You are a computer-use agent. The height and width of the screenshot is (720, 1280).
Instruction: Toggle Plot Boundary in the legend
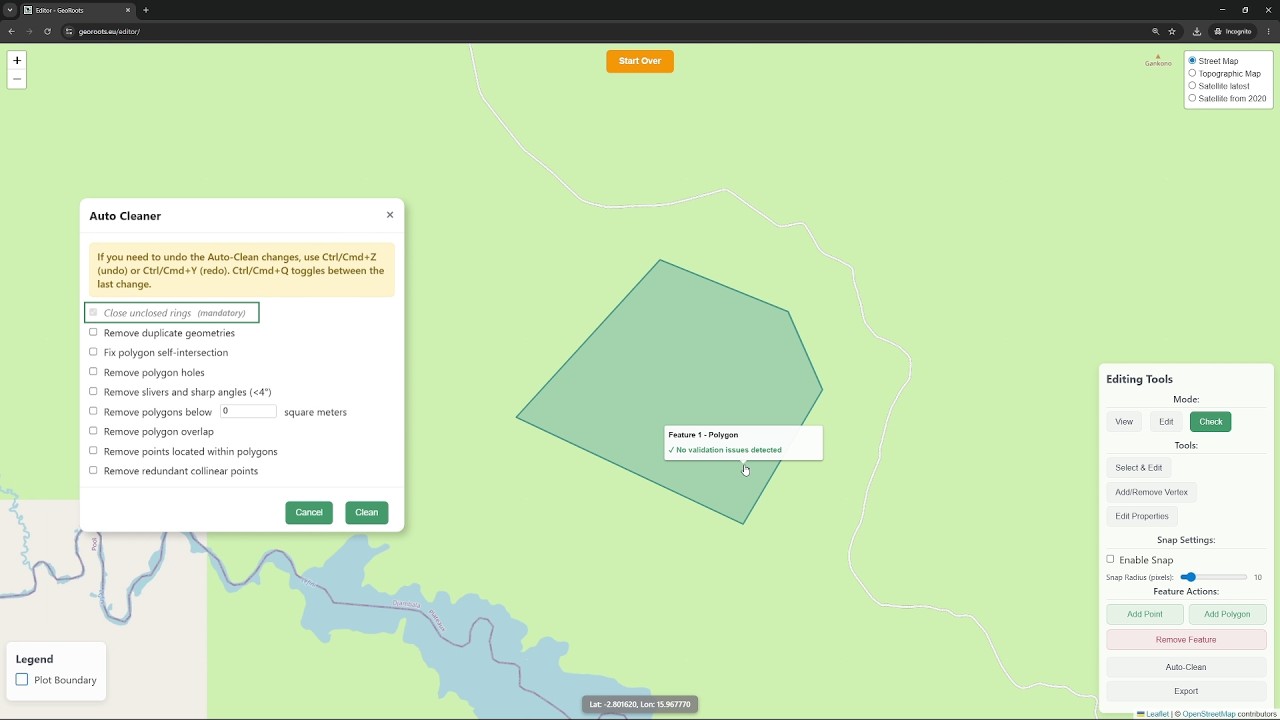[22, 680]
